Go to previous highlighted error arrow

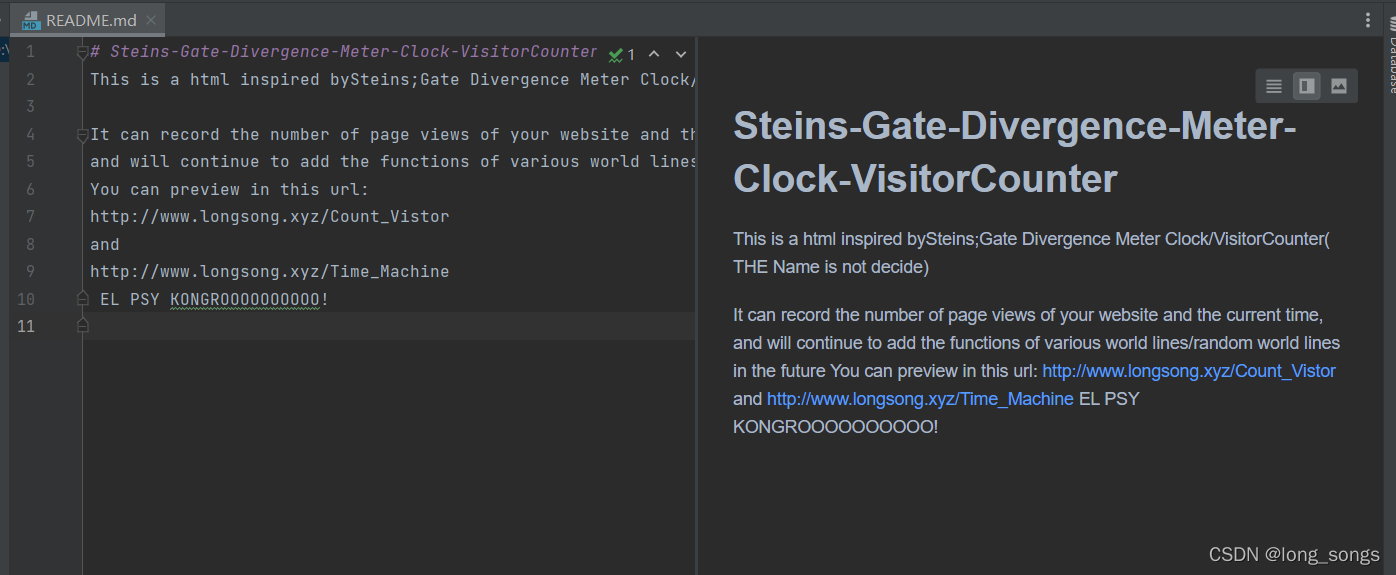click(x=654, y=54)
